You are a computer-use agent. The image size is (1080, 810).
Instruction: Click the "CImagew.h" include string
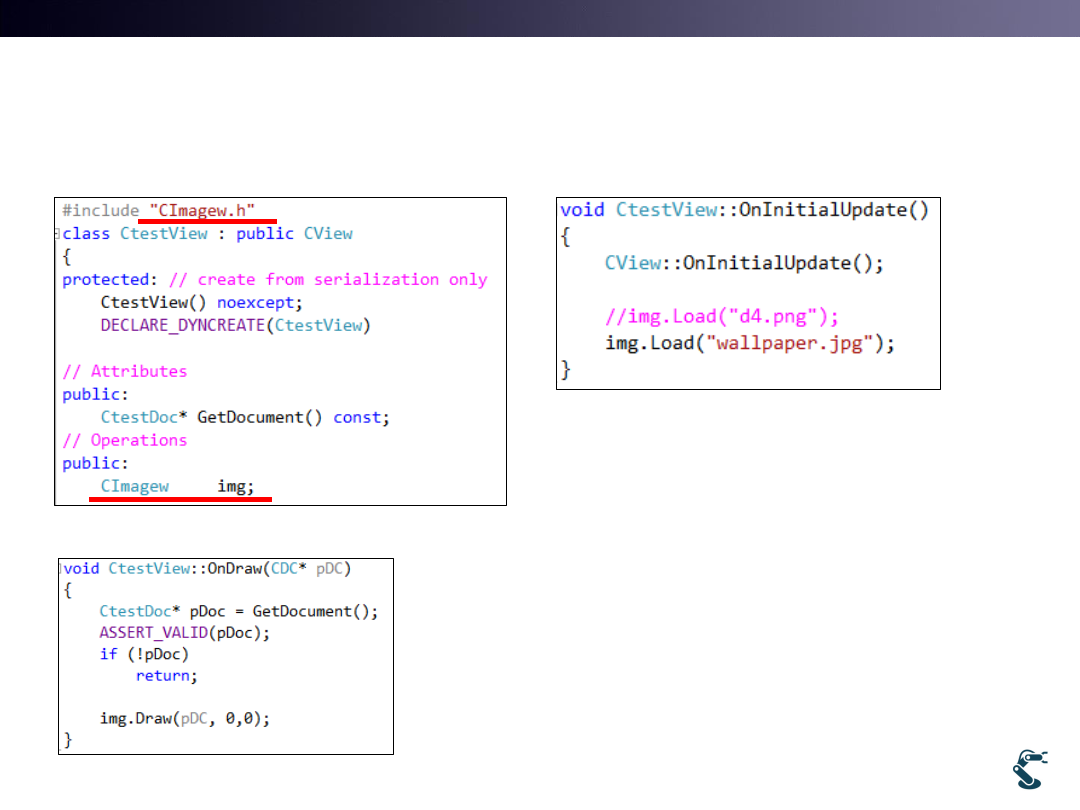click(203, 210)
